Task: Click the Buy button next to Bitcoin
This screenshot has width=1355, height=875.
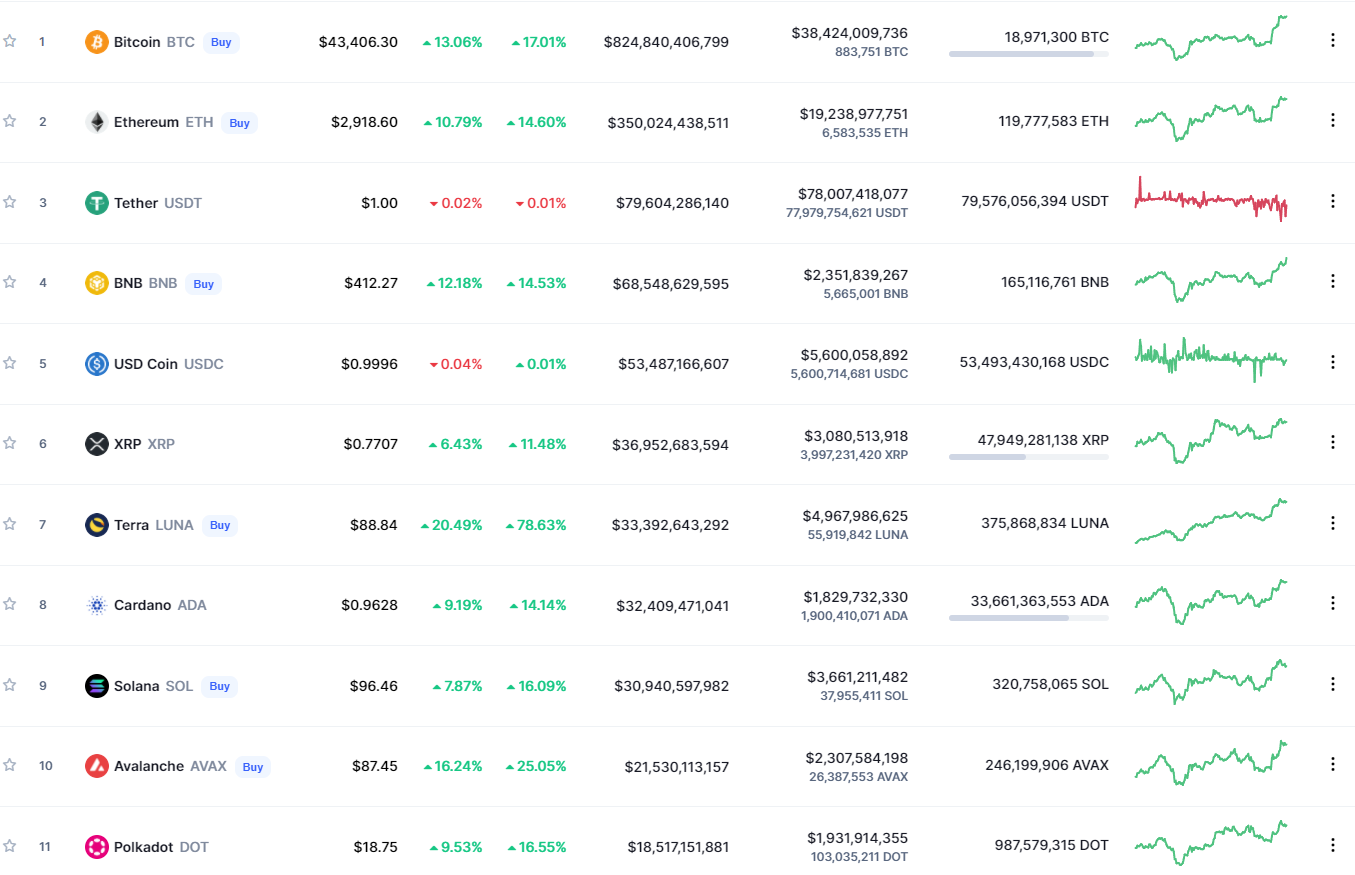Action: (x=221, y=42)
